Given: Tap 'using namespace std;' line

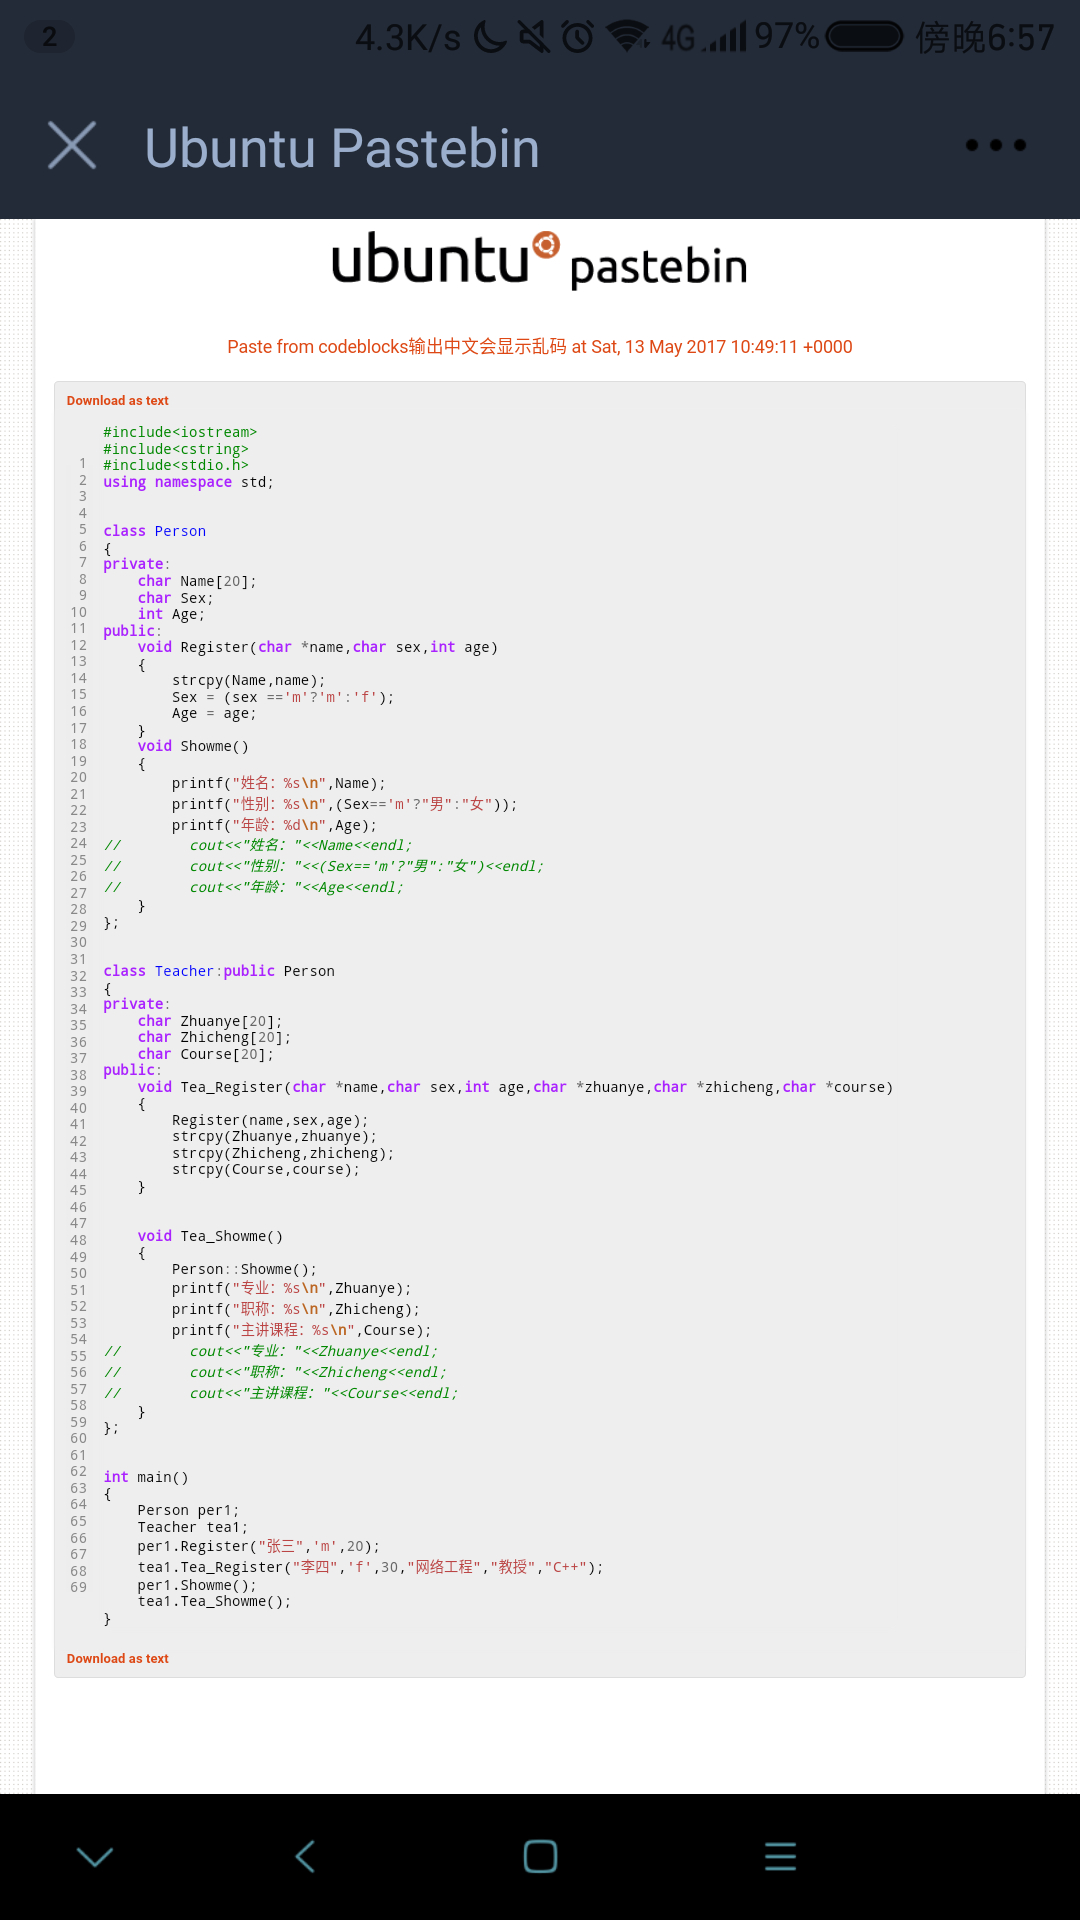Looking at the screenshot, I should click(188, 482).
